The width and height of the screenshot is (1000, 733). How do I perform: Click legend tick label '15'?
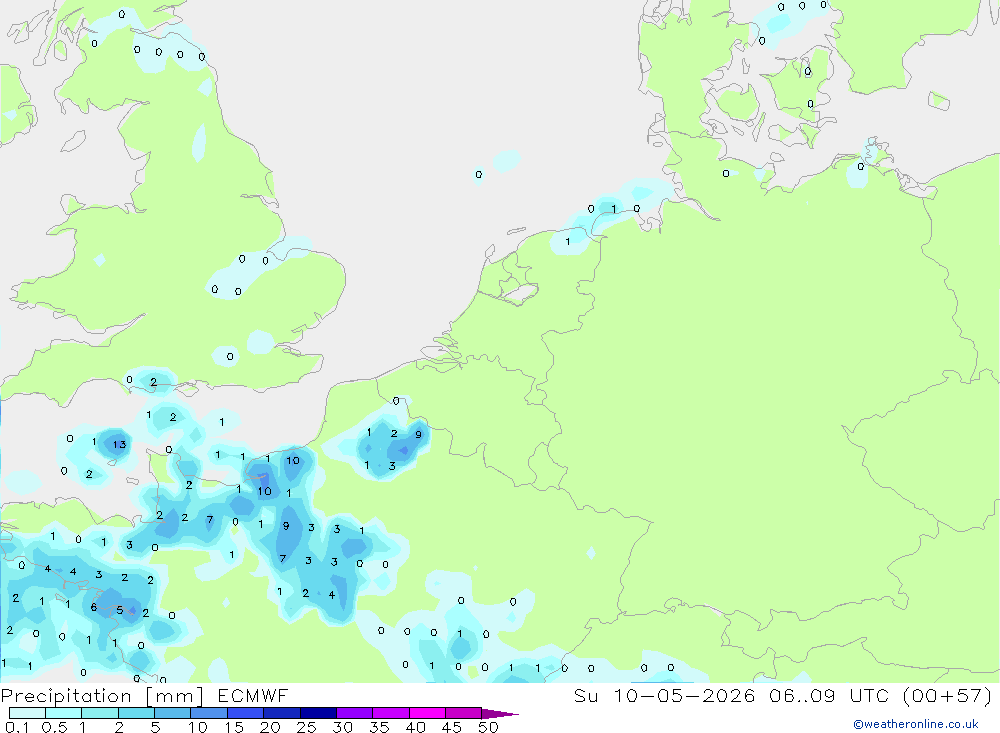click(233, 727)
